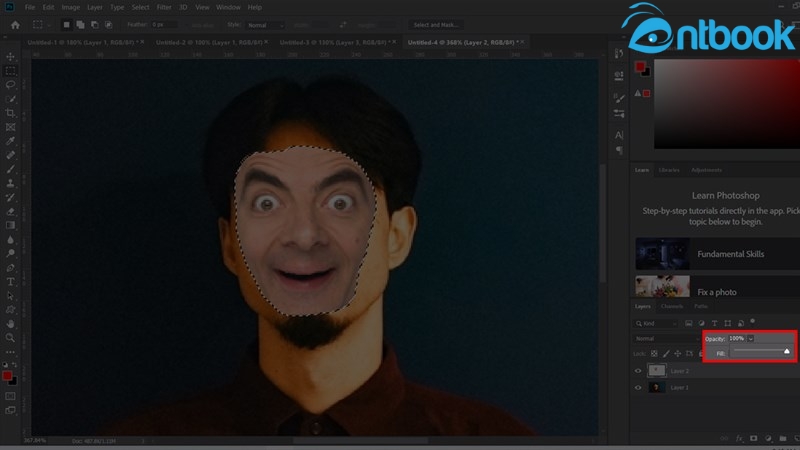Click the Select and Mask button

coord(436,24)
